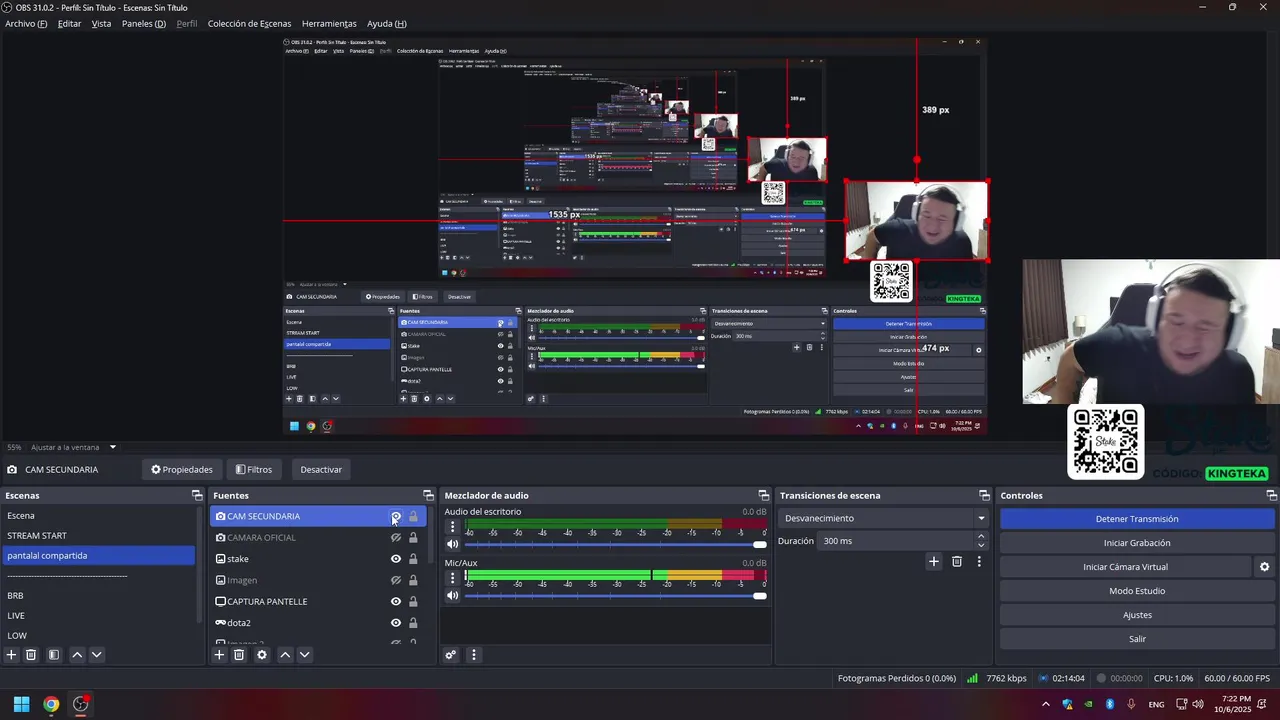Open Mic/Aux options dots
This screenshot has width=1280, height=720.
point(452,578)
